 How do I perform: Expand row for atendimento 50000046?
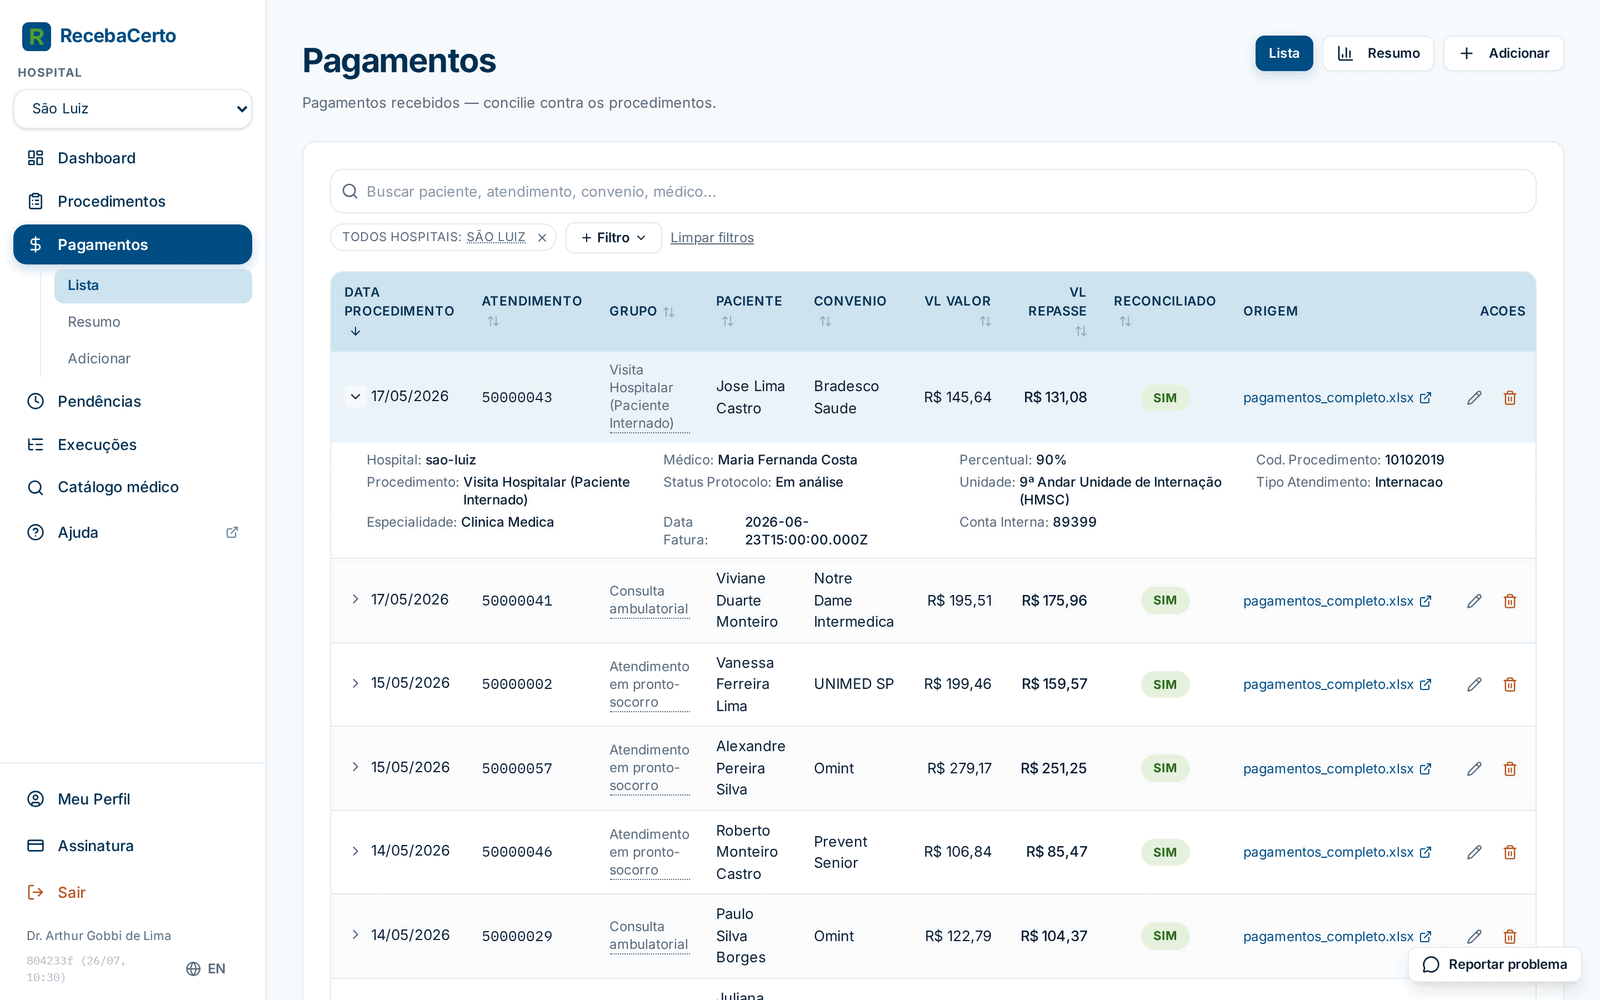point(355,852)
